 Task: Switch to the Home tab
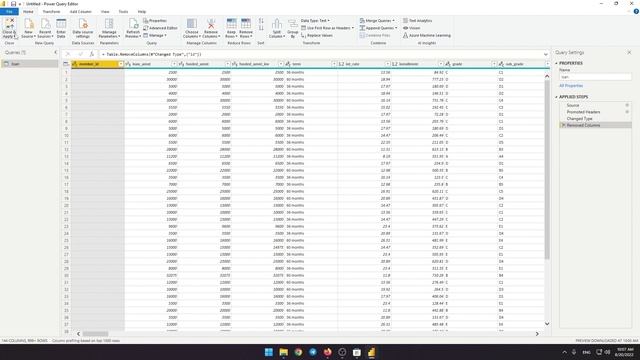point(28,11)
